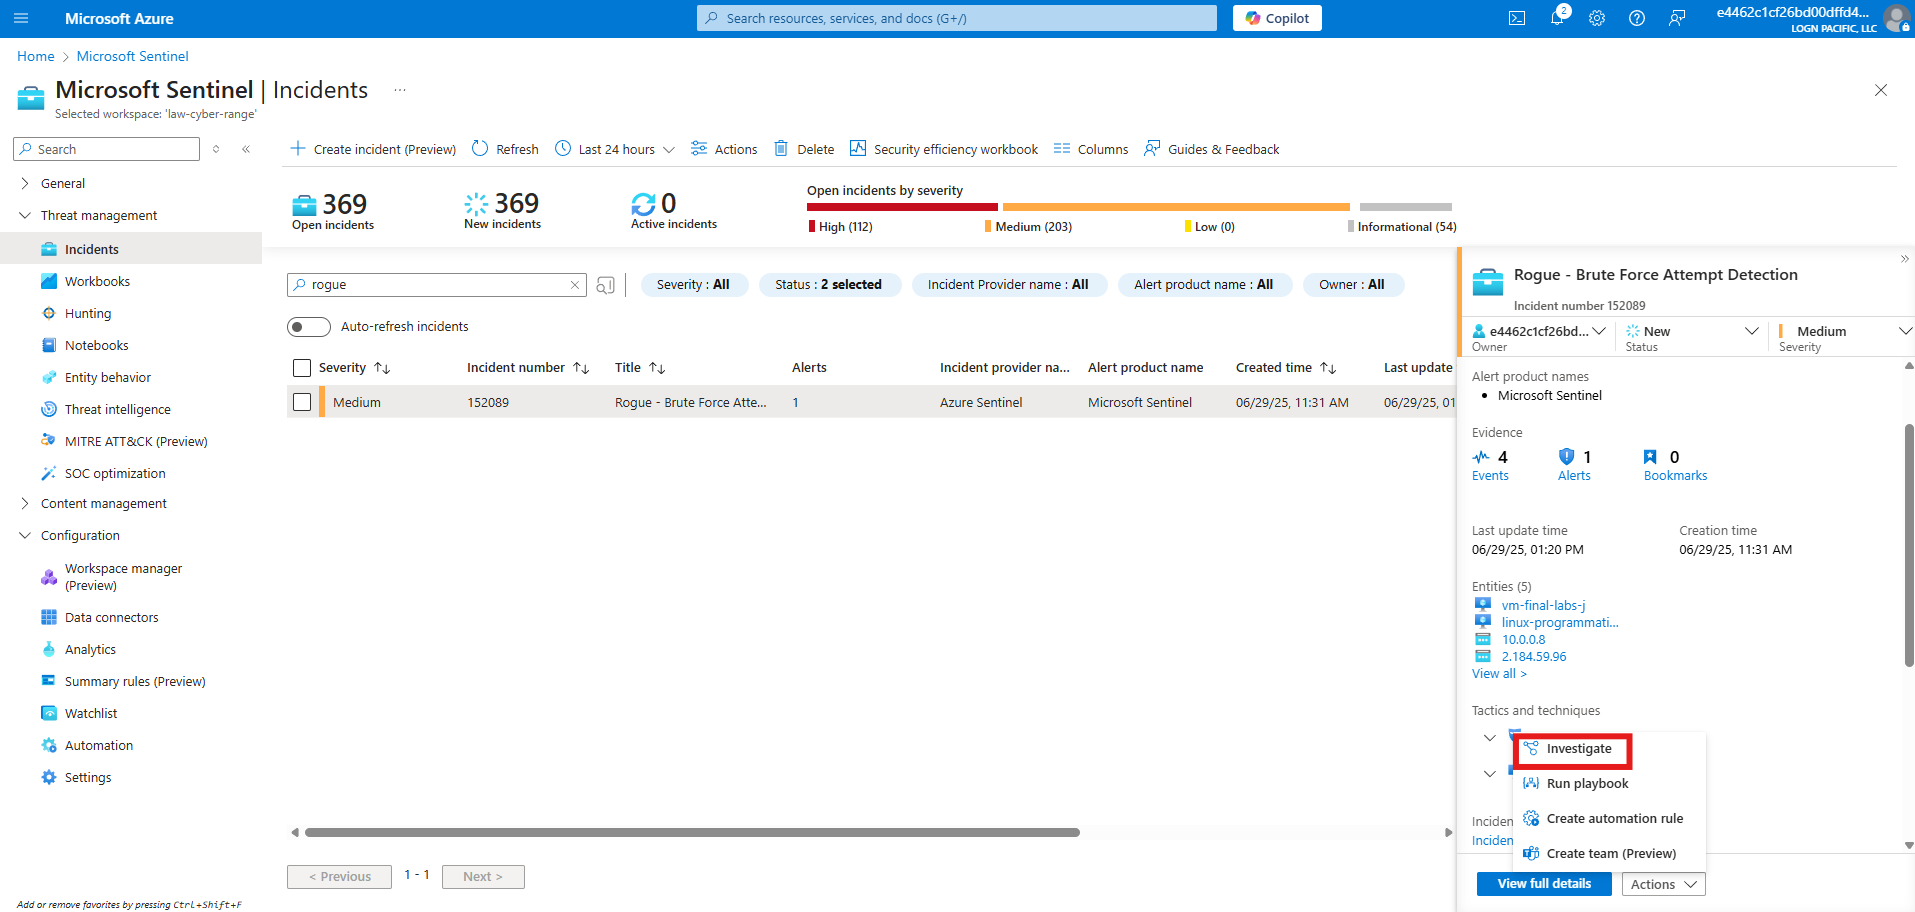Click the sidebar expand/collapse-all icon next to Search
The image size is (1915, 912).
(x=216, y=149)
